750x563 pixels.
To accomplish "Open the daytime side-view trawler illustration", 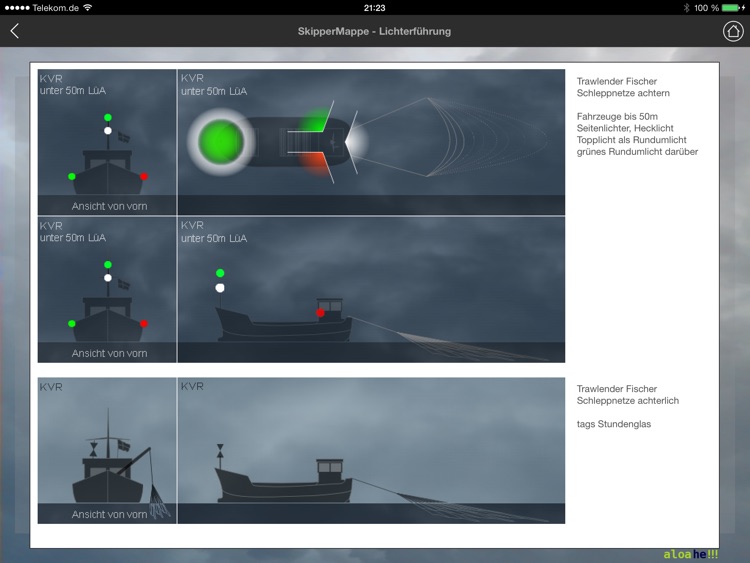I will click(371, 451).
